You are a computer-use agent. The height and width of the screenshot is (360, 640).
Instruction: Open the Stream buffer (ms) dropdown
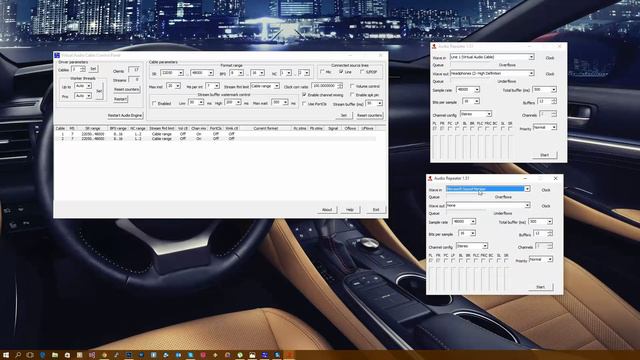click(374, 103)
